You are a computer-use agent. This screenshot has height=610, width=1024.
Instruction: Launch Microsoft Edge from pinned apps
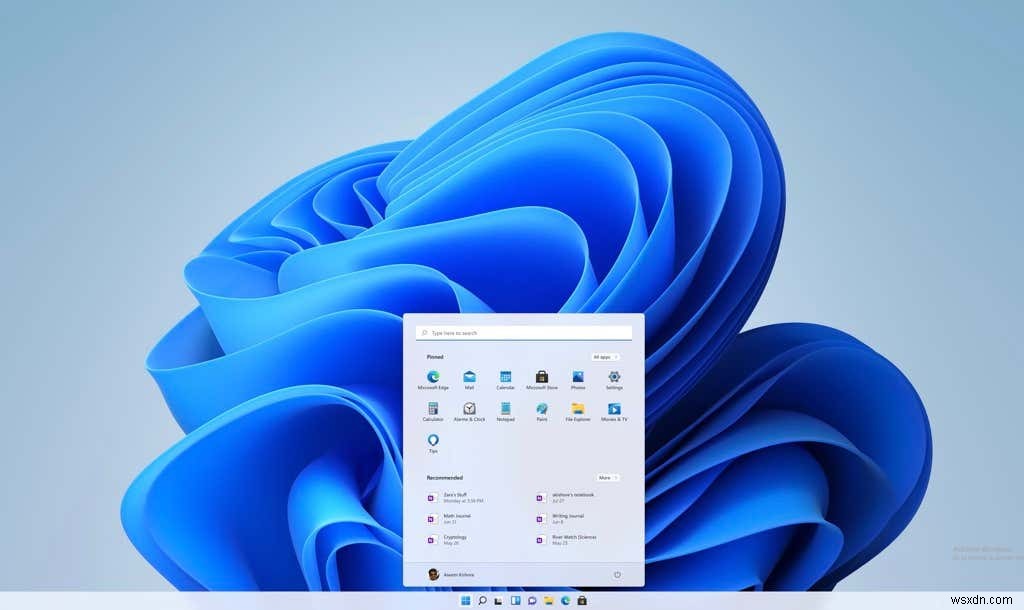432,378
